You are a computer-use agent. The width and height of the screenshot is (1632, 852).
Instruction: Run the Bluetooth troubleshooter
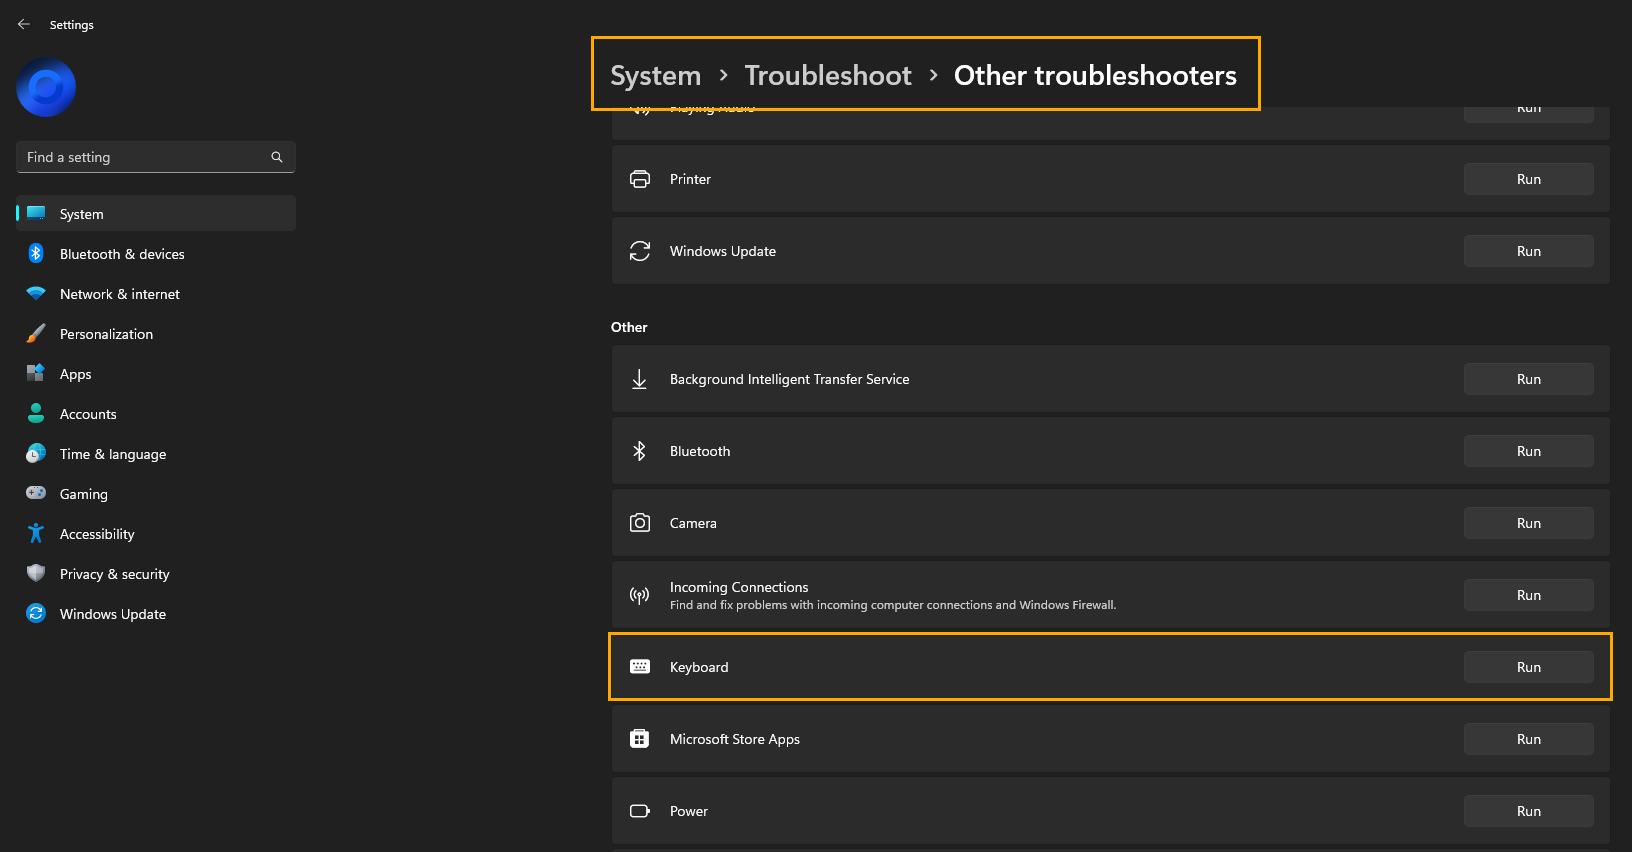click(x=1529, y=451)
